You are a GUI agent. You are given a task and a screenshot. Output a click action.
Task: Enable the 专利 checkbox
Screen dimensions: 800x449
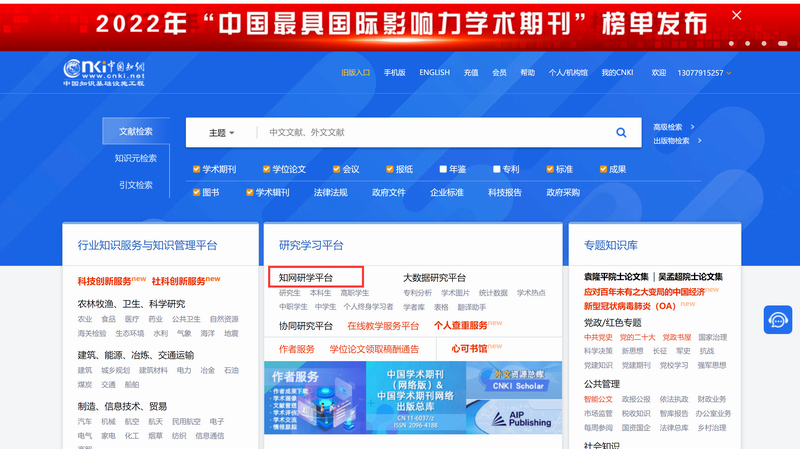tap(496, 169)
